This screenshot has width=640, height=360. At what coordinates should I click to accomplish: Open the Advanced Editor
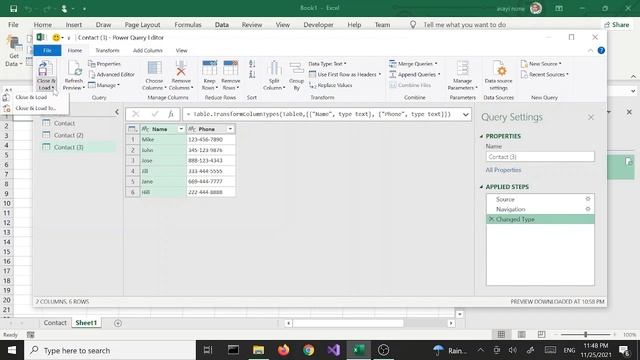111,74
